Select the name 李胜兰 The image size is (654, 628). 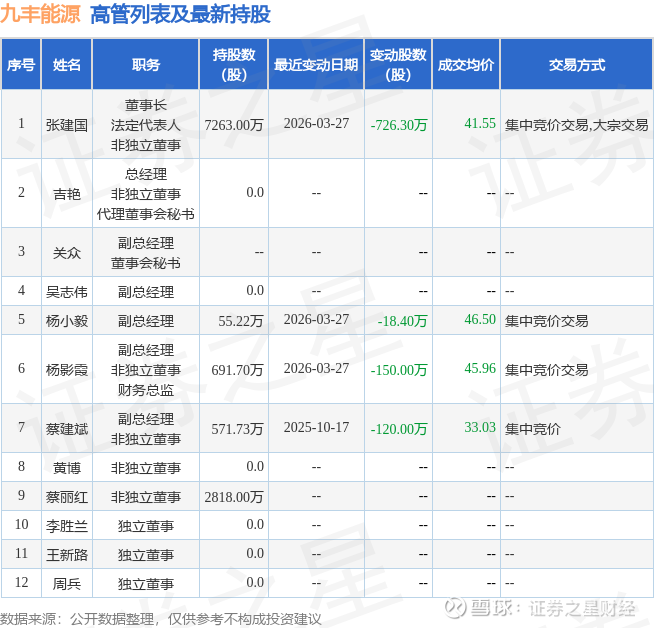pyautogui.click(x=67, y=526)
